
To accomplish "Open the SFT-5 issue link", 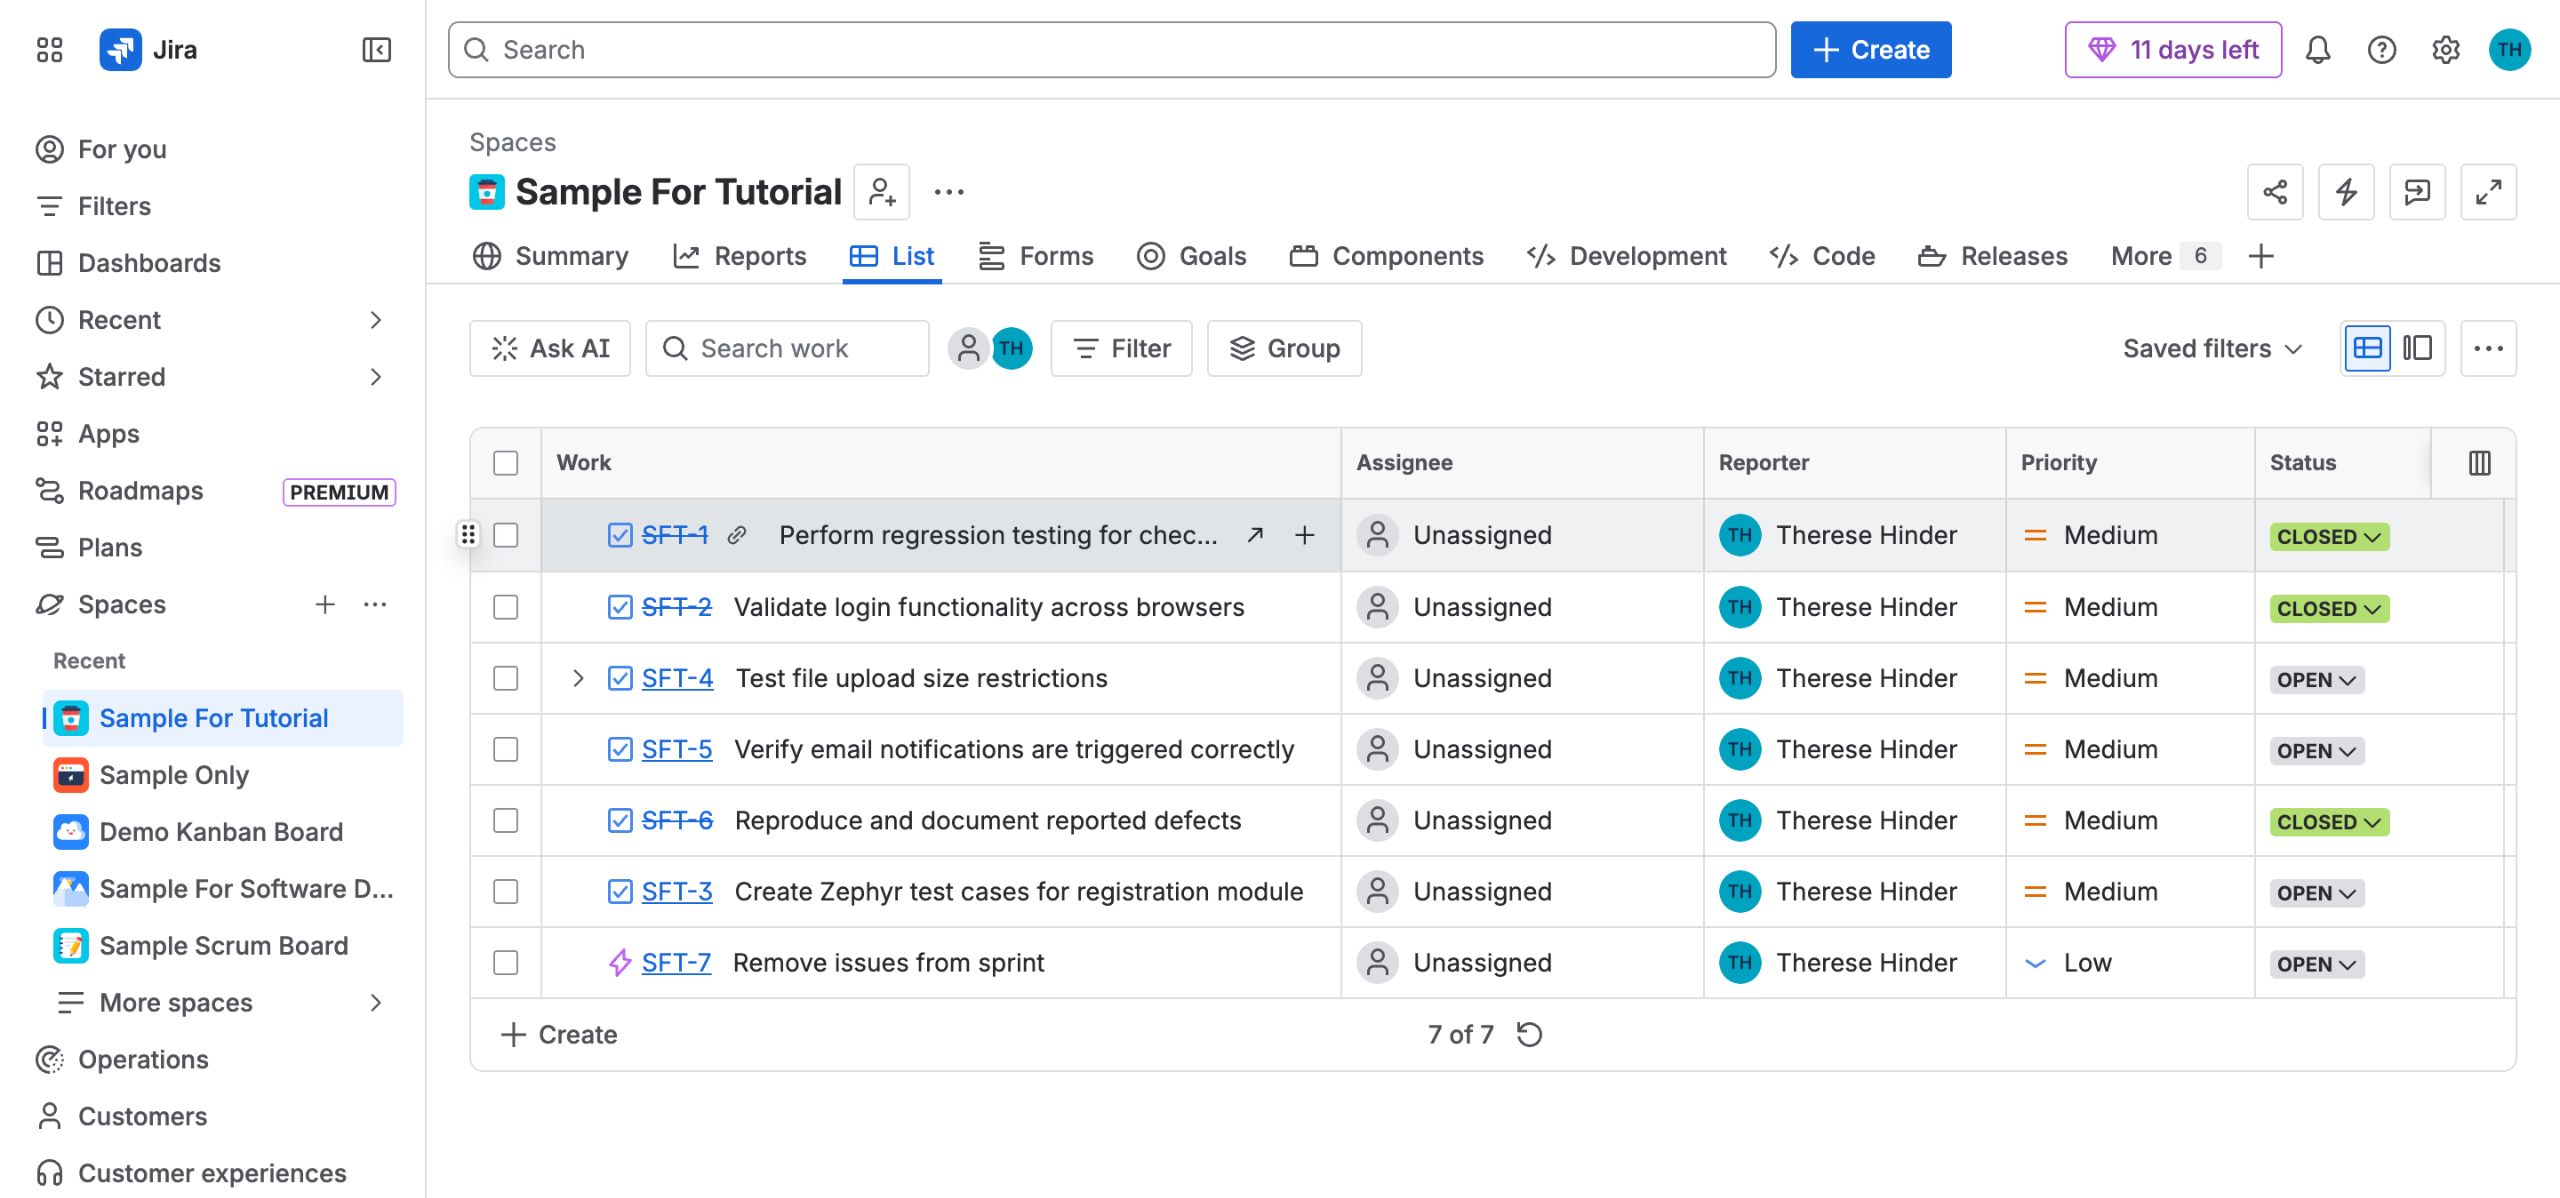I will pos(677,749).
